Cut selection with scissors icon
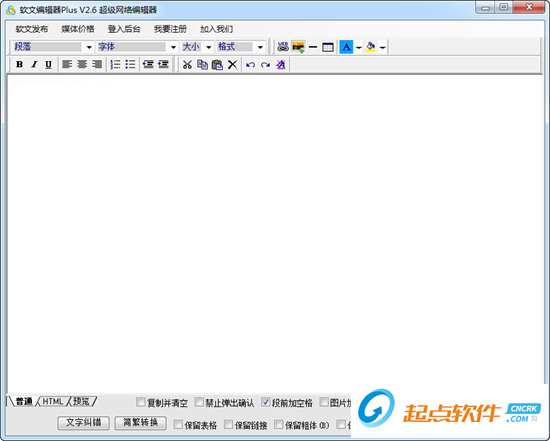550x441 pixels. (187, 65)
